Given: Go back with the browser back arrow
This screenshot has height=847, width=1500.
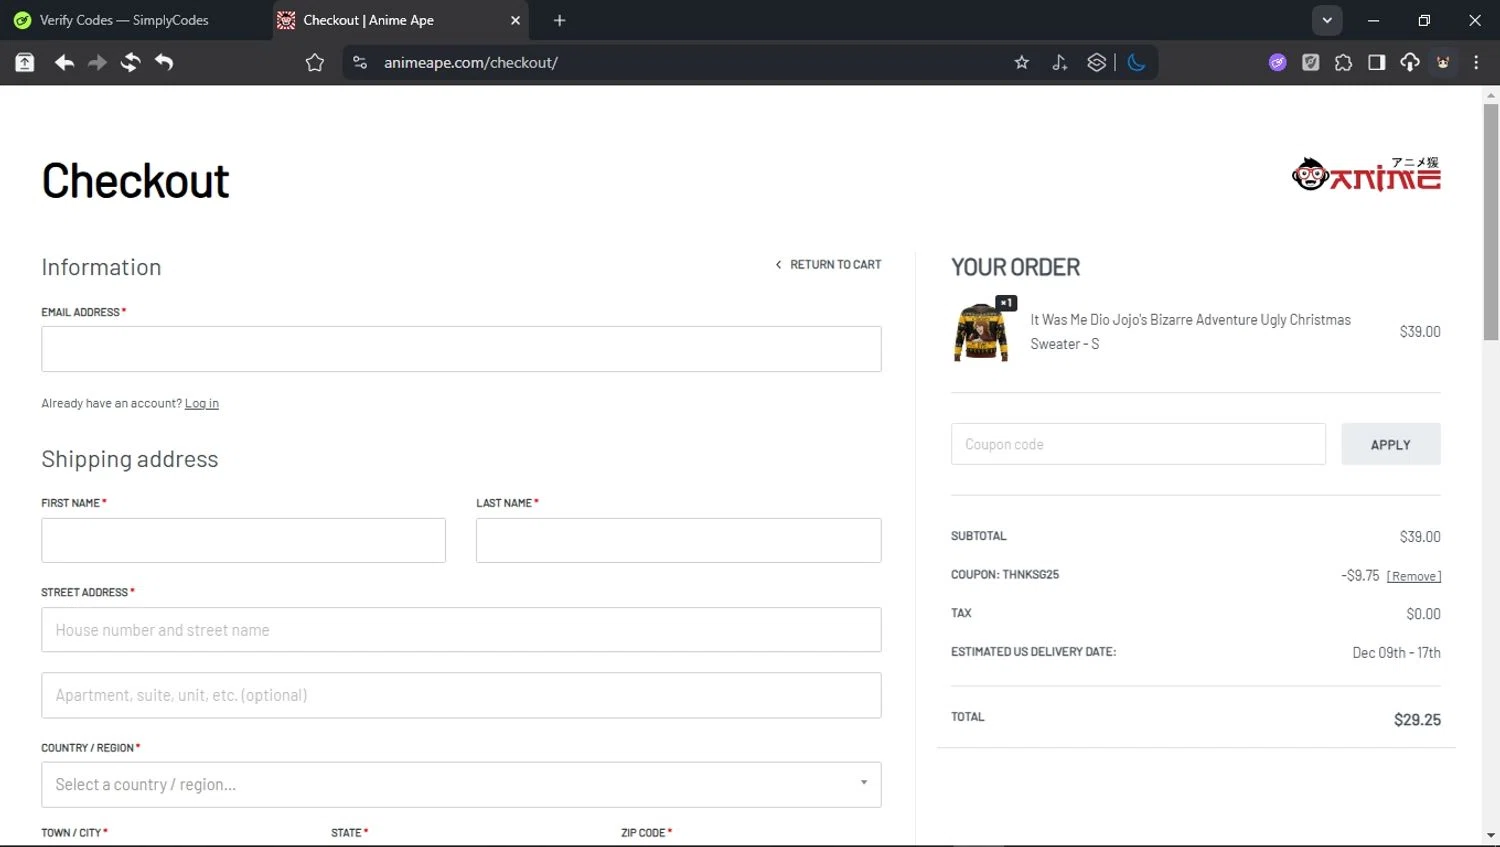Looking at the screenshot, I should pos(64,62).
